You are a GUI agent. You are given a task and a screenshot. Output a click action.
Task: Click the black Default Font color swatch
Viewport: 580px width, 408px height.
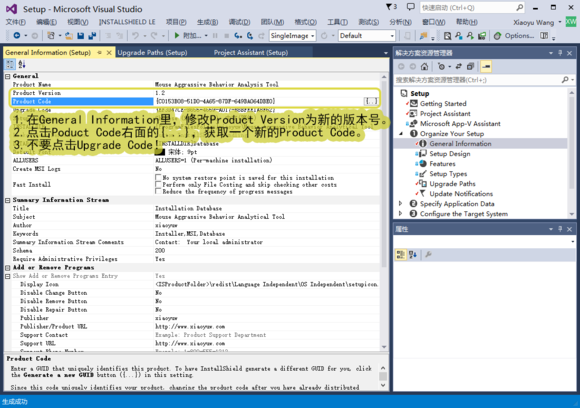tap(160, 152)
